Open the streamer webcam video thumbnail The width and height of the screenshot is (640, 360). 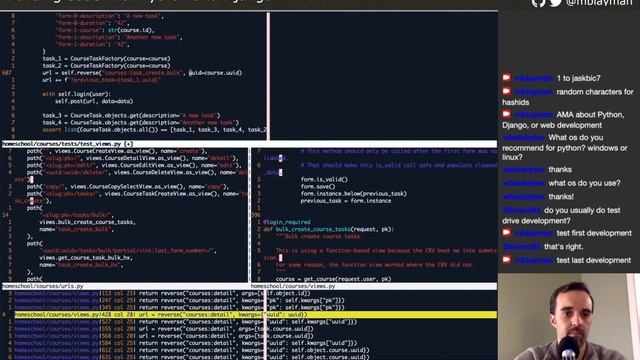[569, 317]
